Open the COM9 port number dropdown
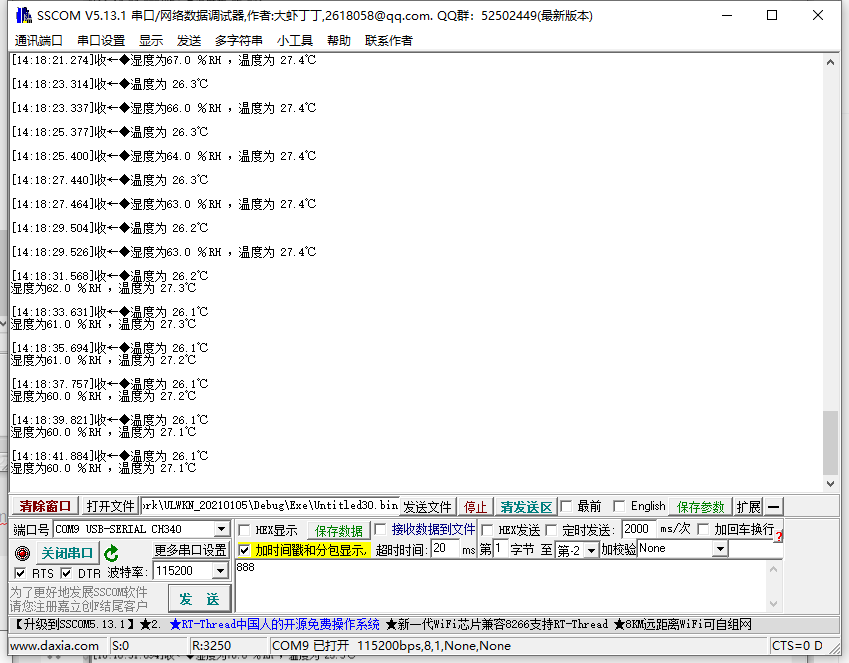Image resolution: width=849 pixels, height=663 pixels. tap(221, 529)
